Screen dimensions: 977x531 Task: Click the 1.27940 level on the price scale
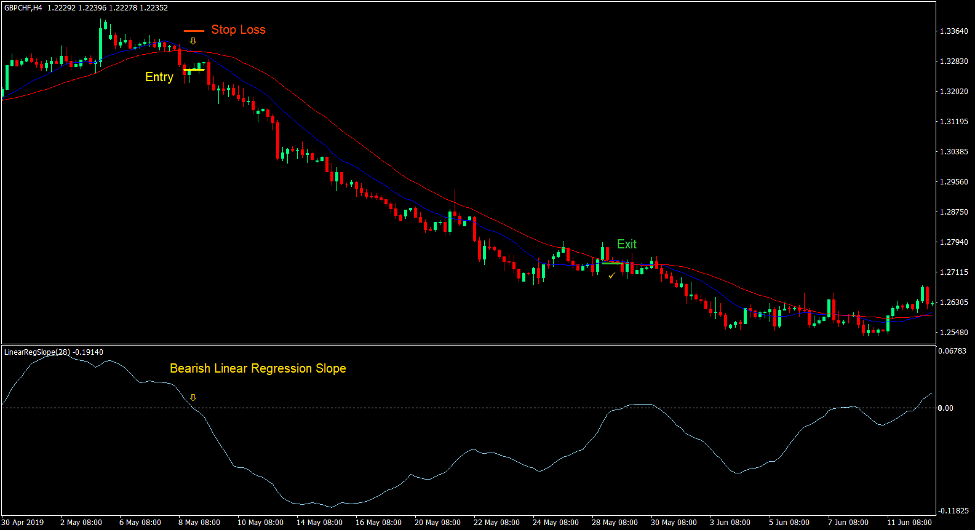tap(953, 242)
